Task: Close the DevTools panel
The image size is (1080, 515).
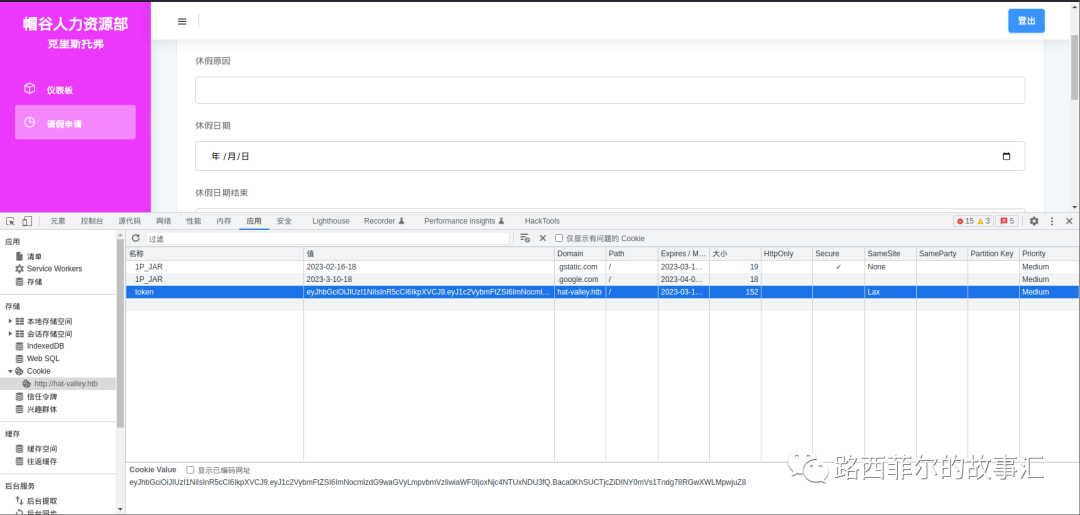Action: pyautogui.click(x=1069, y=221)
